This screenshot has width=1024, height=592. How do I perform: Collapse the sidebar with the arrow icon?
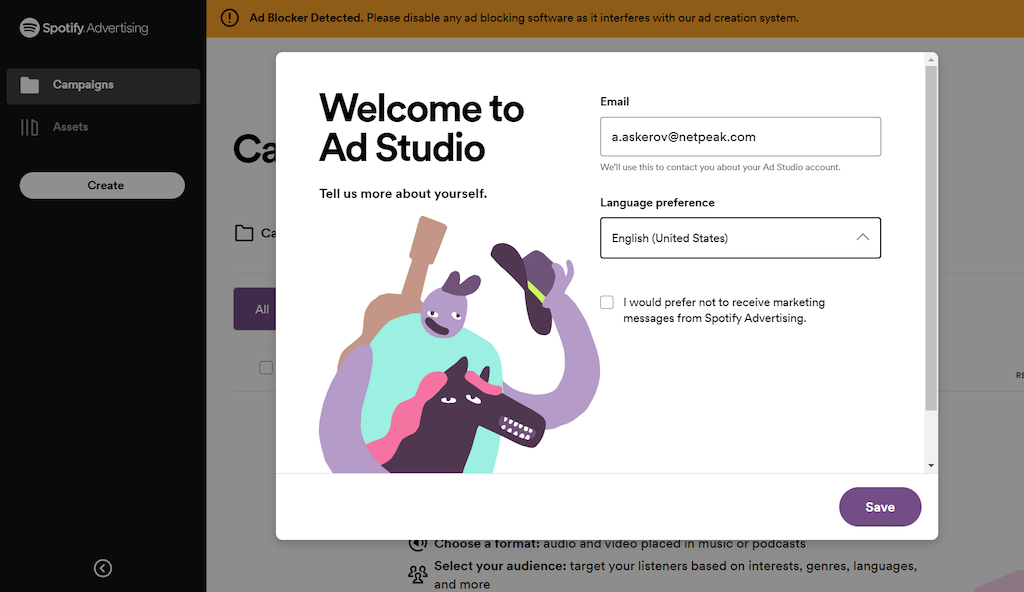click(x=103, y=568)
